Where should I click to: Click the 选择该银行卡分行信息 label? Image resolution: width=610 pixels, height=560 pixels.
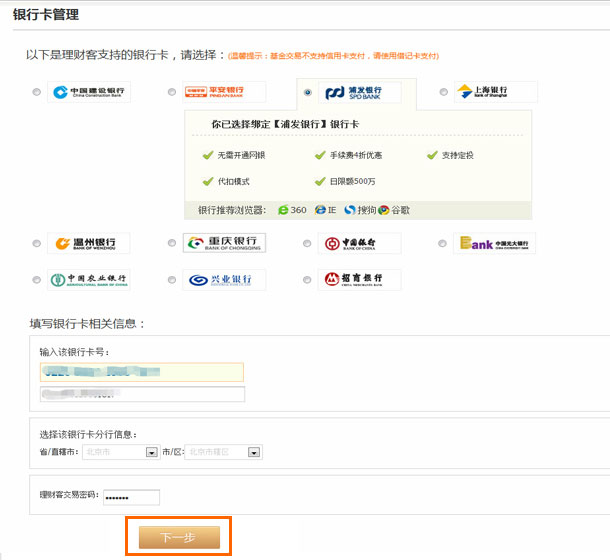click(88, 434)
